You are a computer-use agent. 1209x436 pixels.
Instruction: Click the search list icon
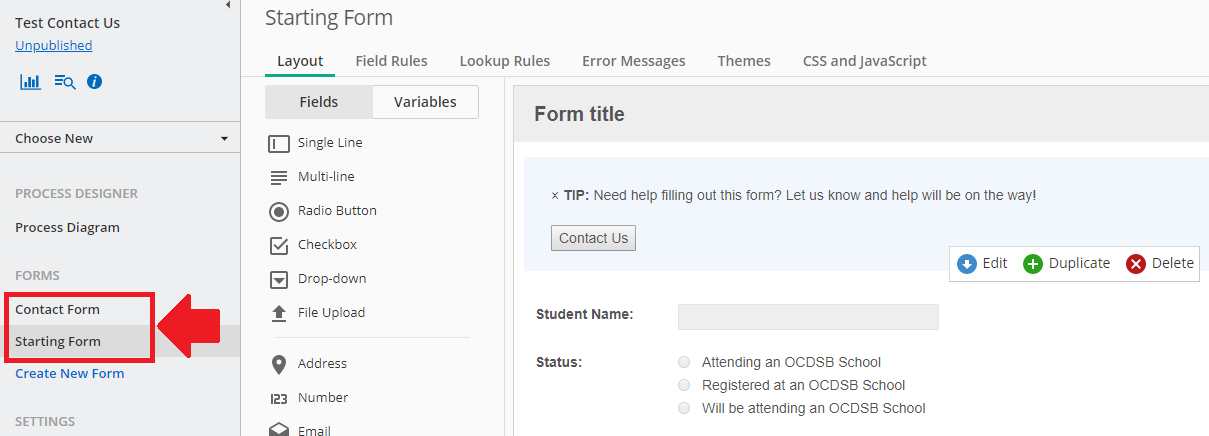[65, 82]
